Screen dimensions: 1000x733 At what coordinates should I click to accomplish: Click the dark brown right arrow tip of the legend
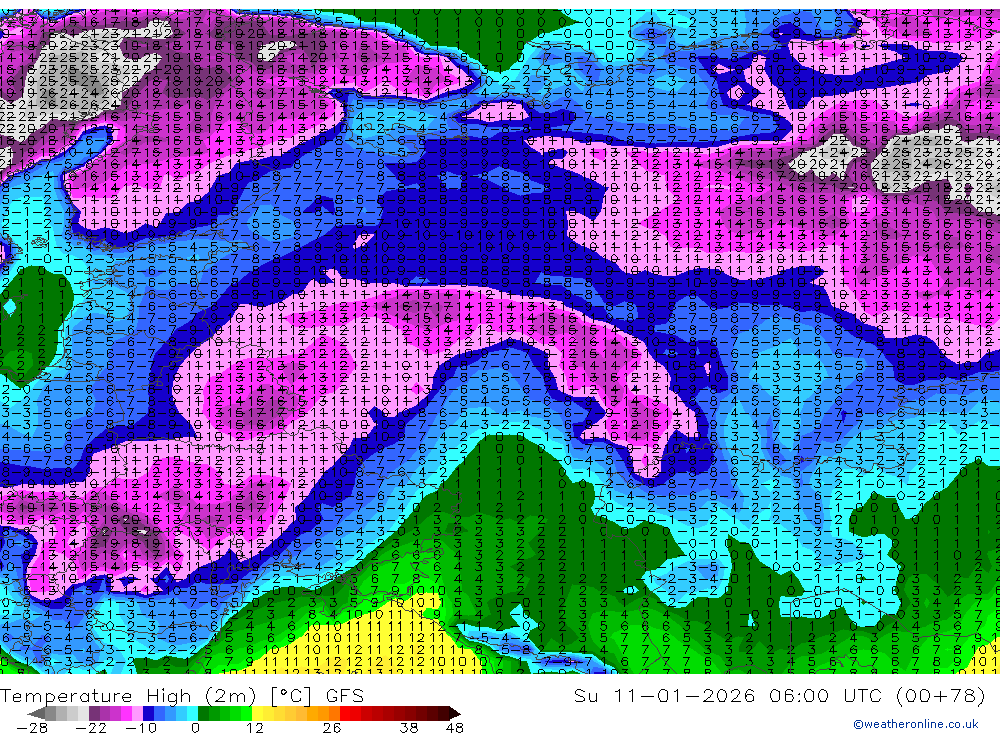pyautogui.click(x=455, y=713)
